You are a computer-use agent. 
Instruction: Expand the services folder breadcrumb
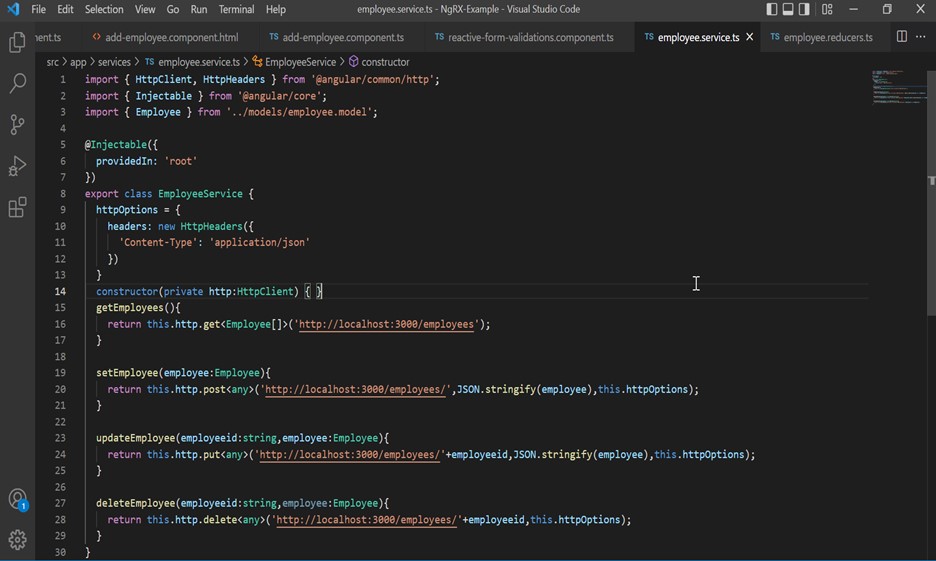tap(114, 62)
